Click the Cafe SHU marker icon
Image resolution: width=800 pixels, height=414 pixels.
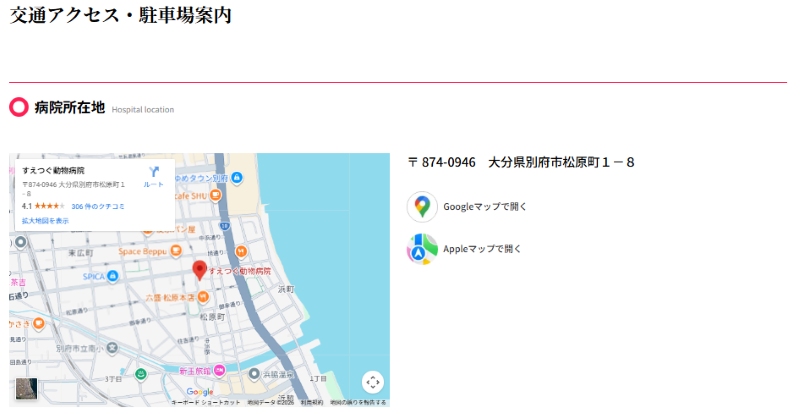[216, 196]
